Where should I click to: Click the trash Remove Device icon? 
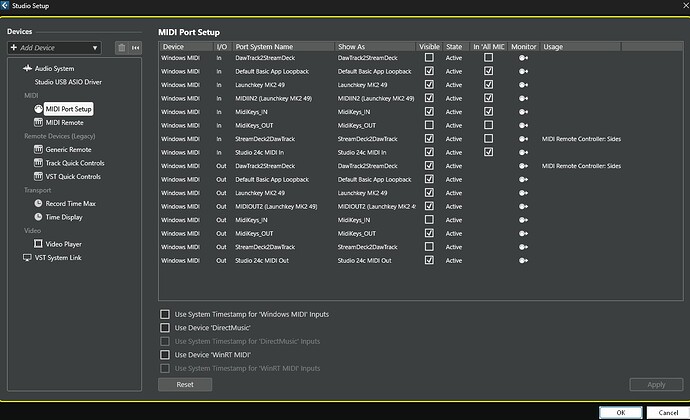tap(122, 48)
